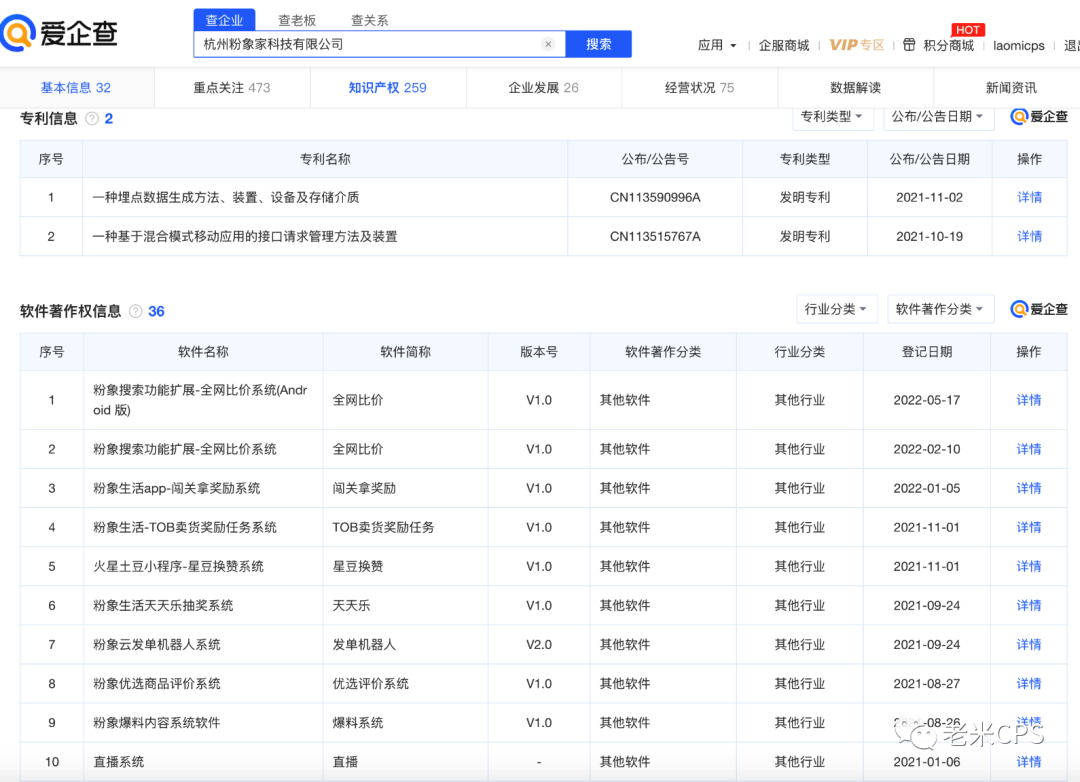This screenshot has height=782, width=1080.
Task: Click the date cell 2021-11-02
Action: point(929,198)
